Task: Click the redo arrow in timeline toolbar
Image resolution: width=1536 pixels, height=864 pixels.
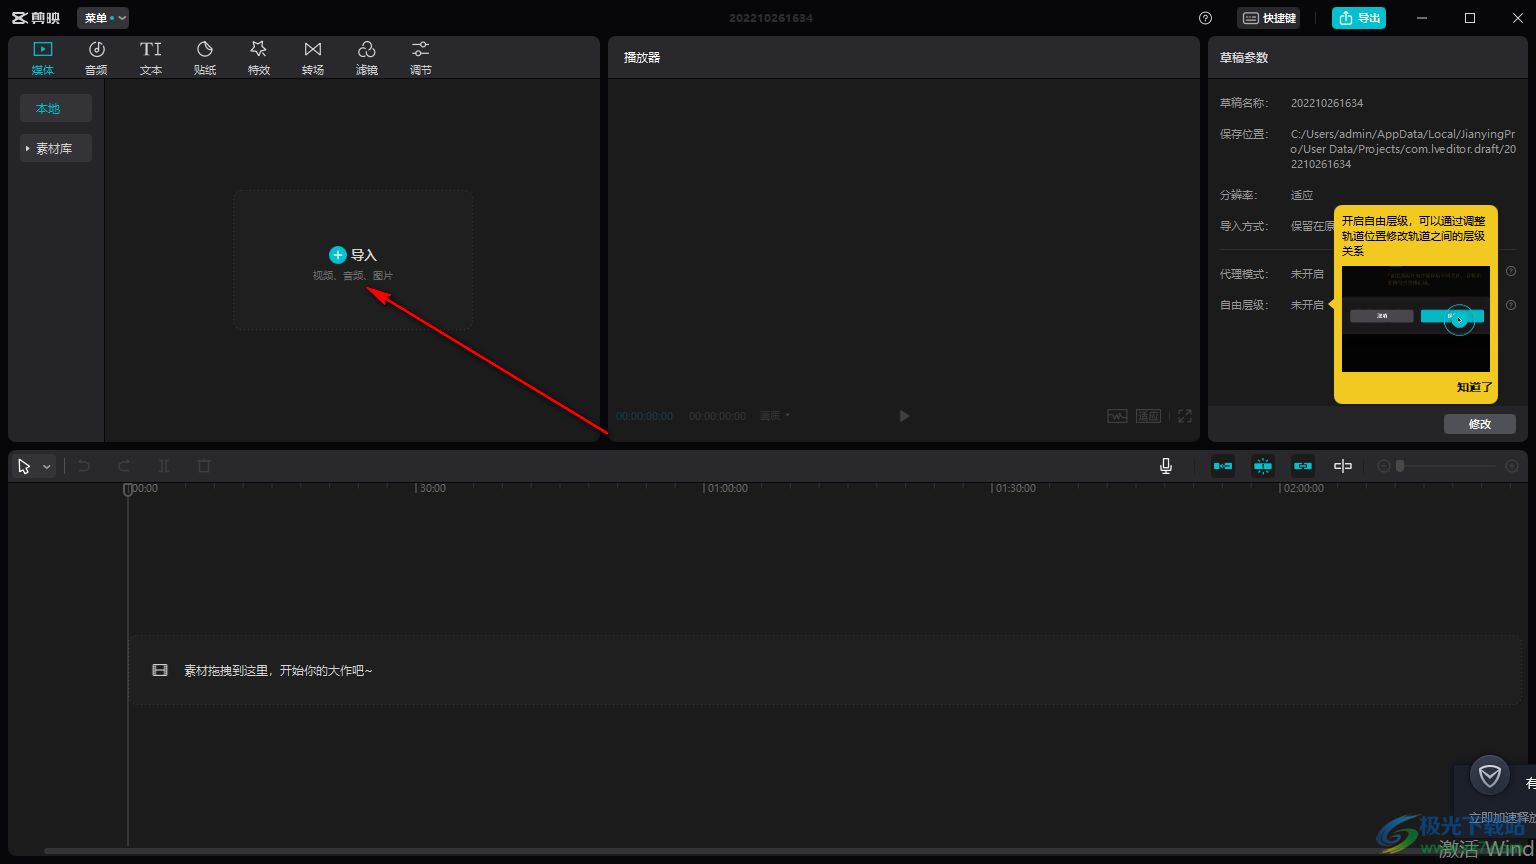Action: (x=124, y=466)
